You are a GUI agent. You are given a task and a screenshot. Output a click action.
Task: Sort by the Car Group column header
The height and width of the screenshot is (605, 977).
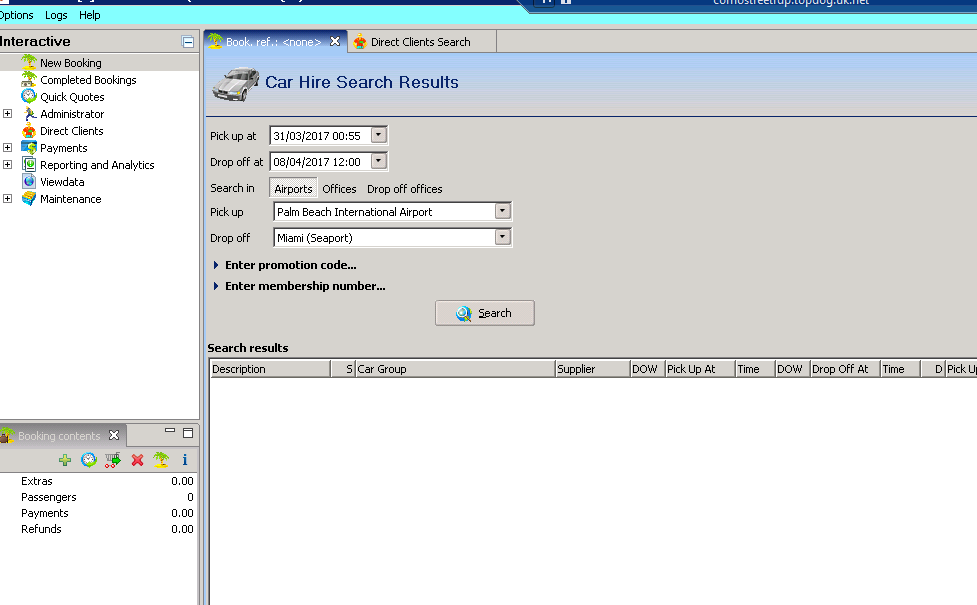pyautogui.click(x=455, y=369)
